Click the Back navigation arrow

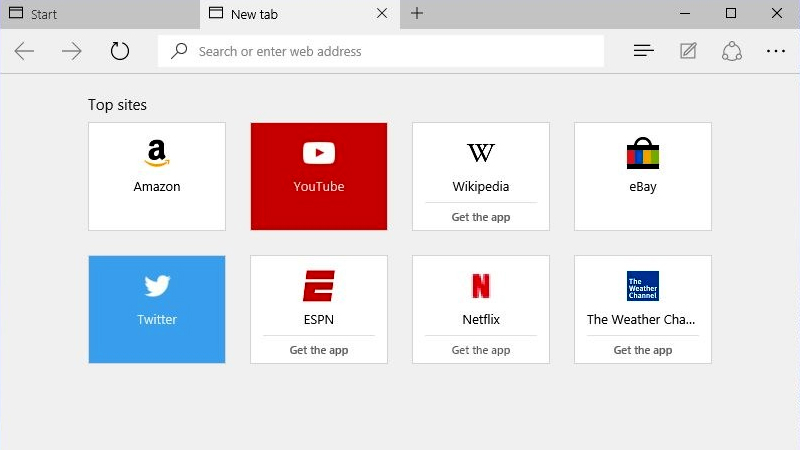coord(25,51)
